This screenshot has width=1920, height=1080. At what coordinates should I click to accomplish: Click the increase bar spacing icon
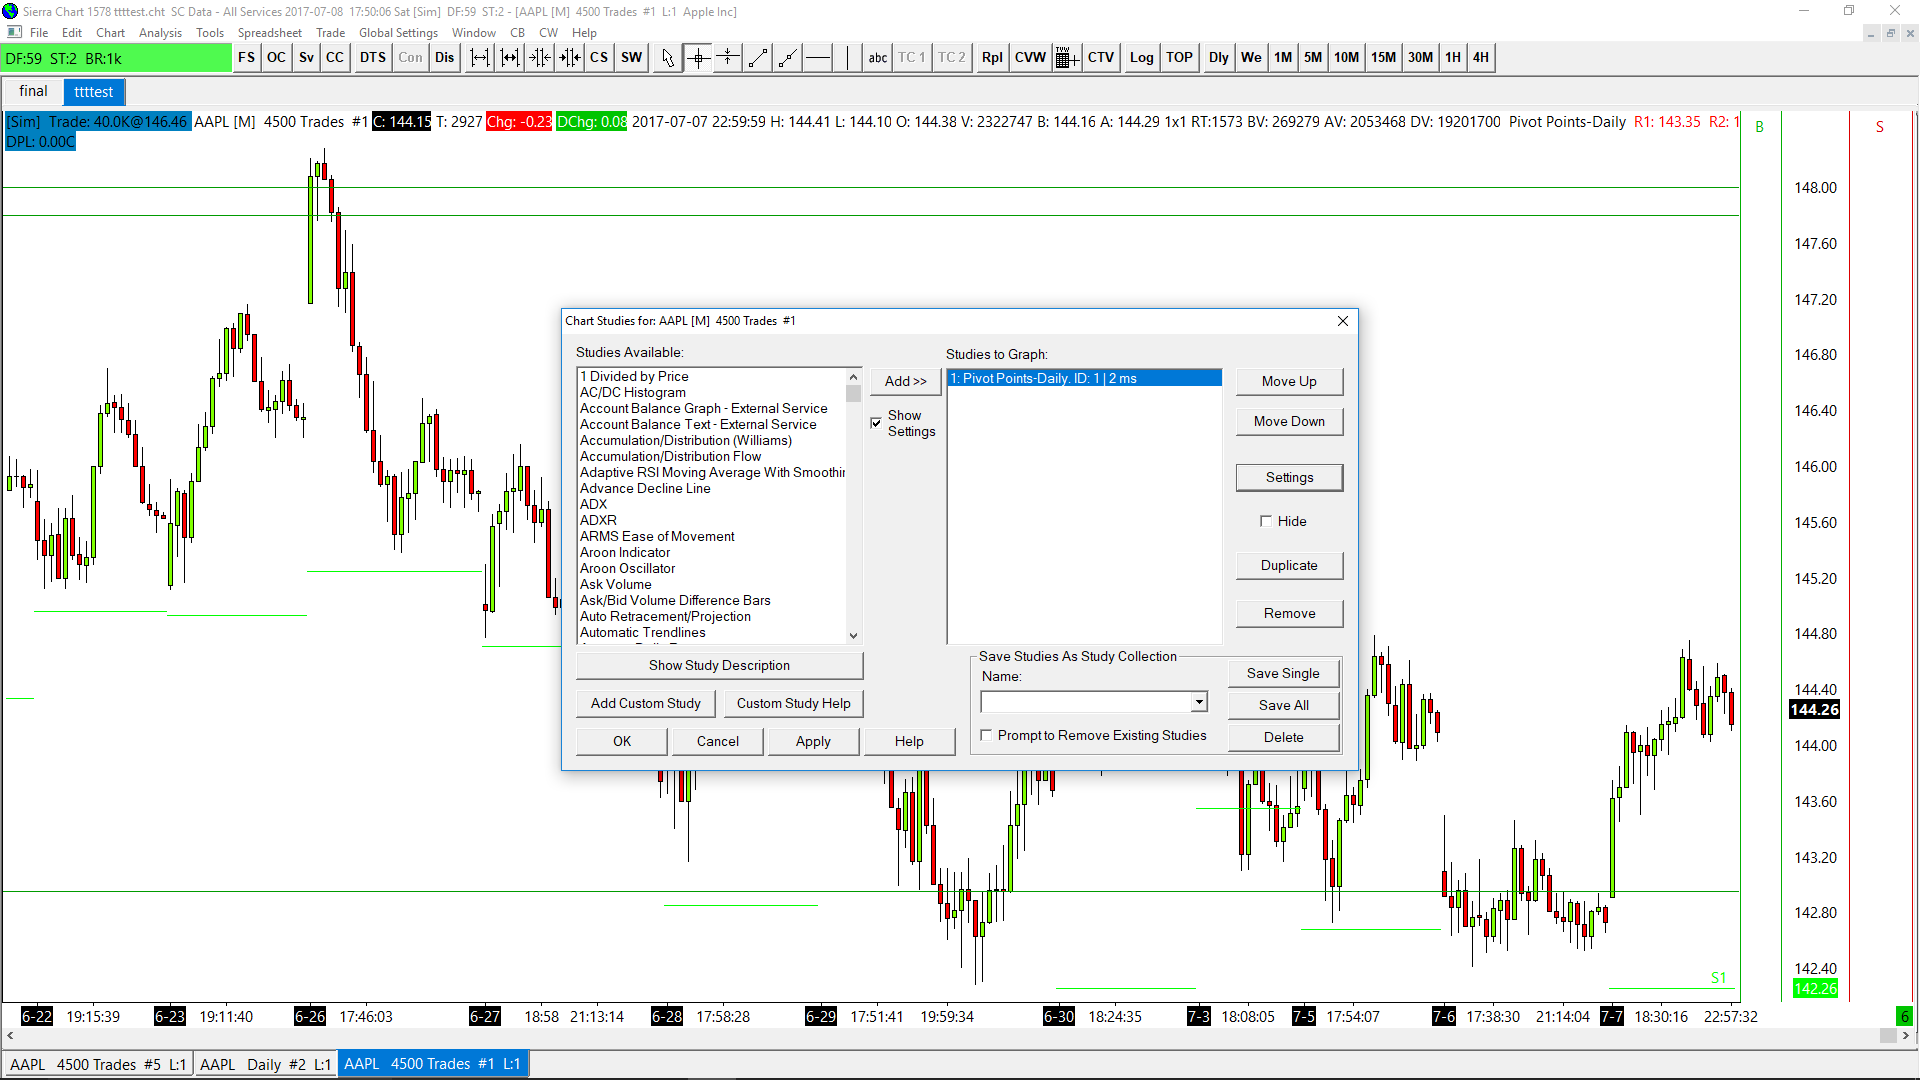pyautogui.click(x=480, y=58)
